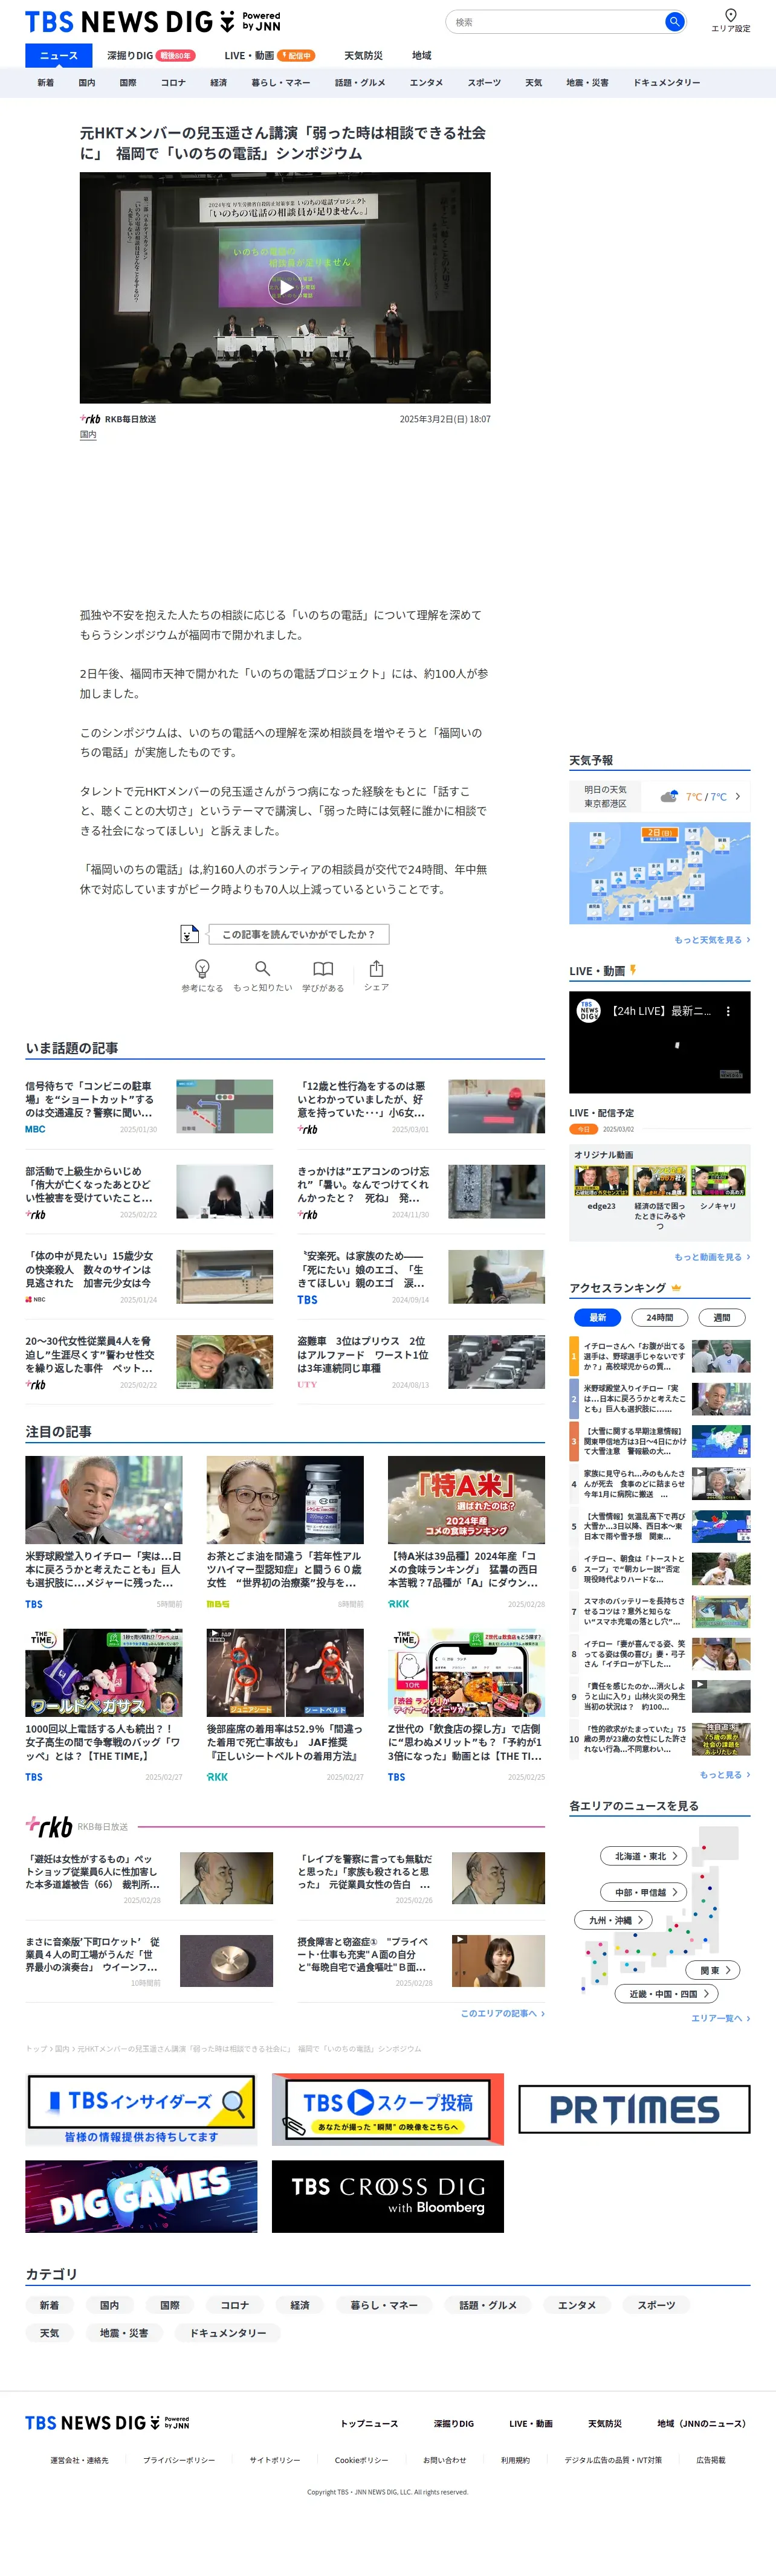Select the 今日 schedule pill
Image resolution: width=776 pixels, height=2576 pixels.
point(583,1129)
